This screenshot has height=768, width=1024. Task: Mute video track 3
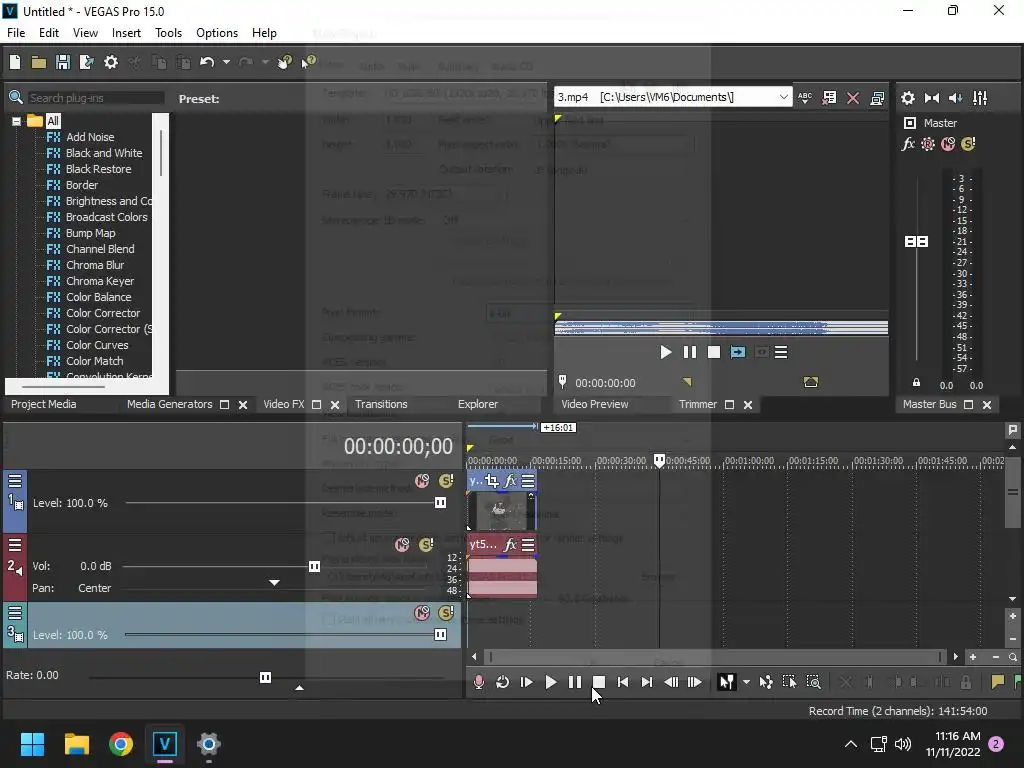click(423, 613)
